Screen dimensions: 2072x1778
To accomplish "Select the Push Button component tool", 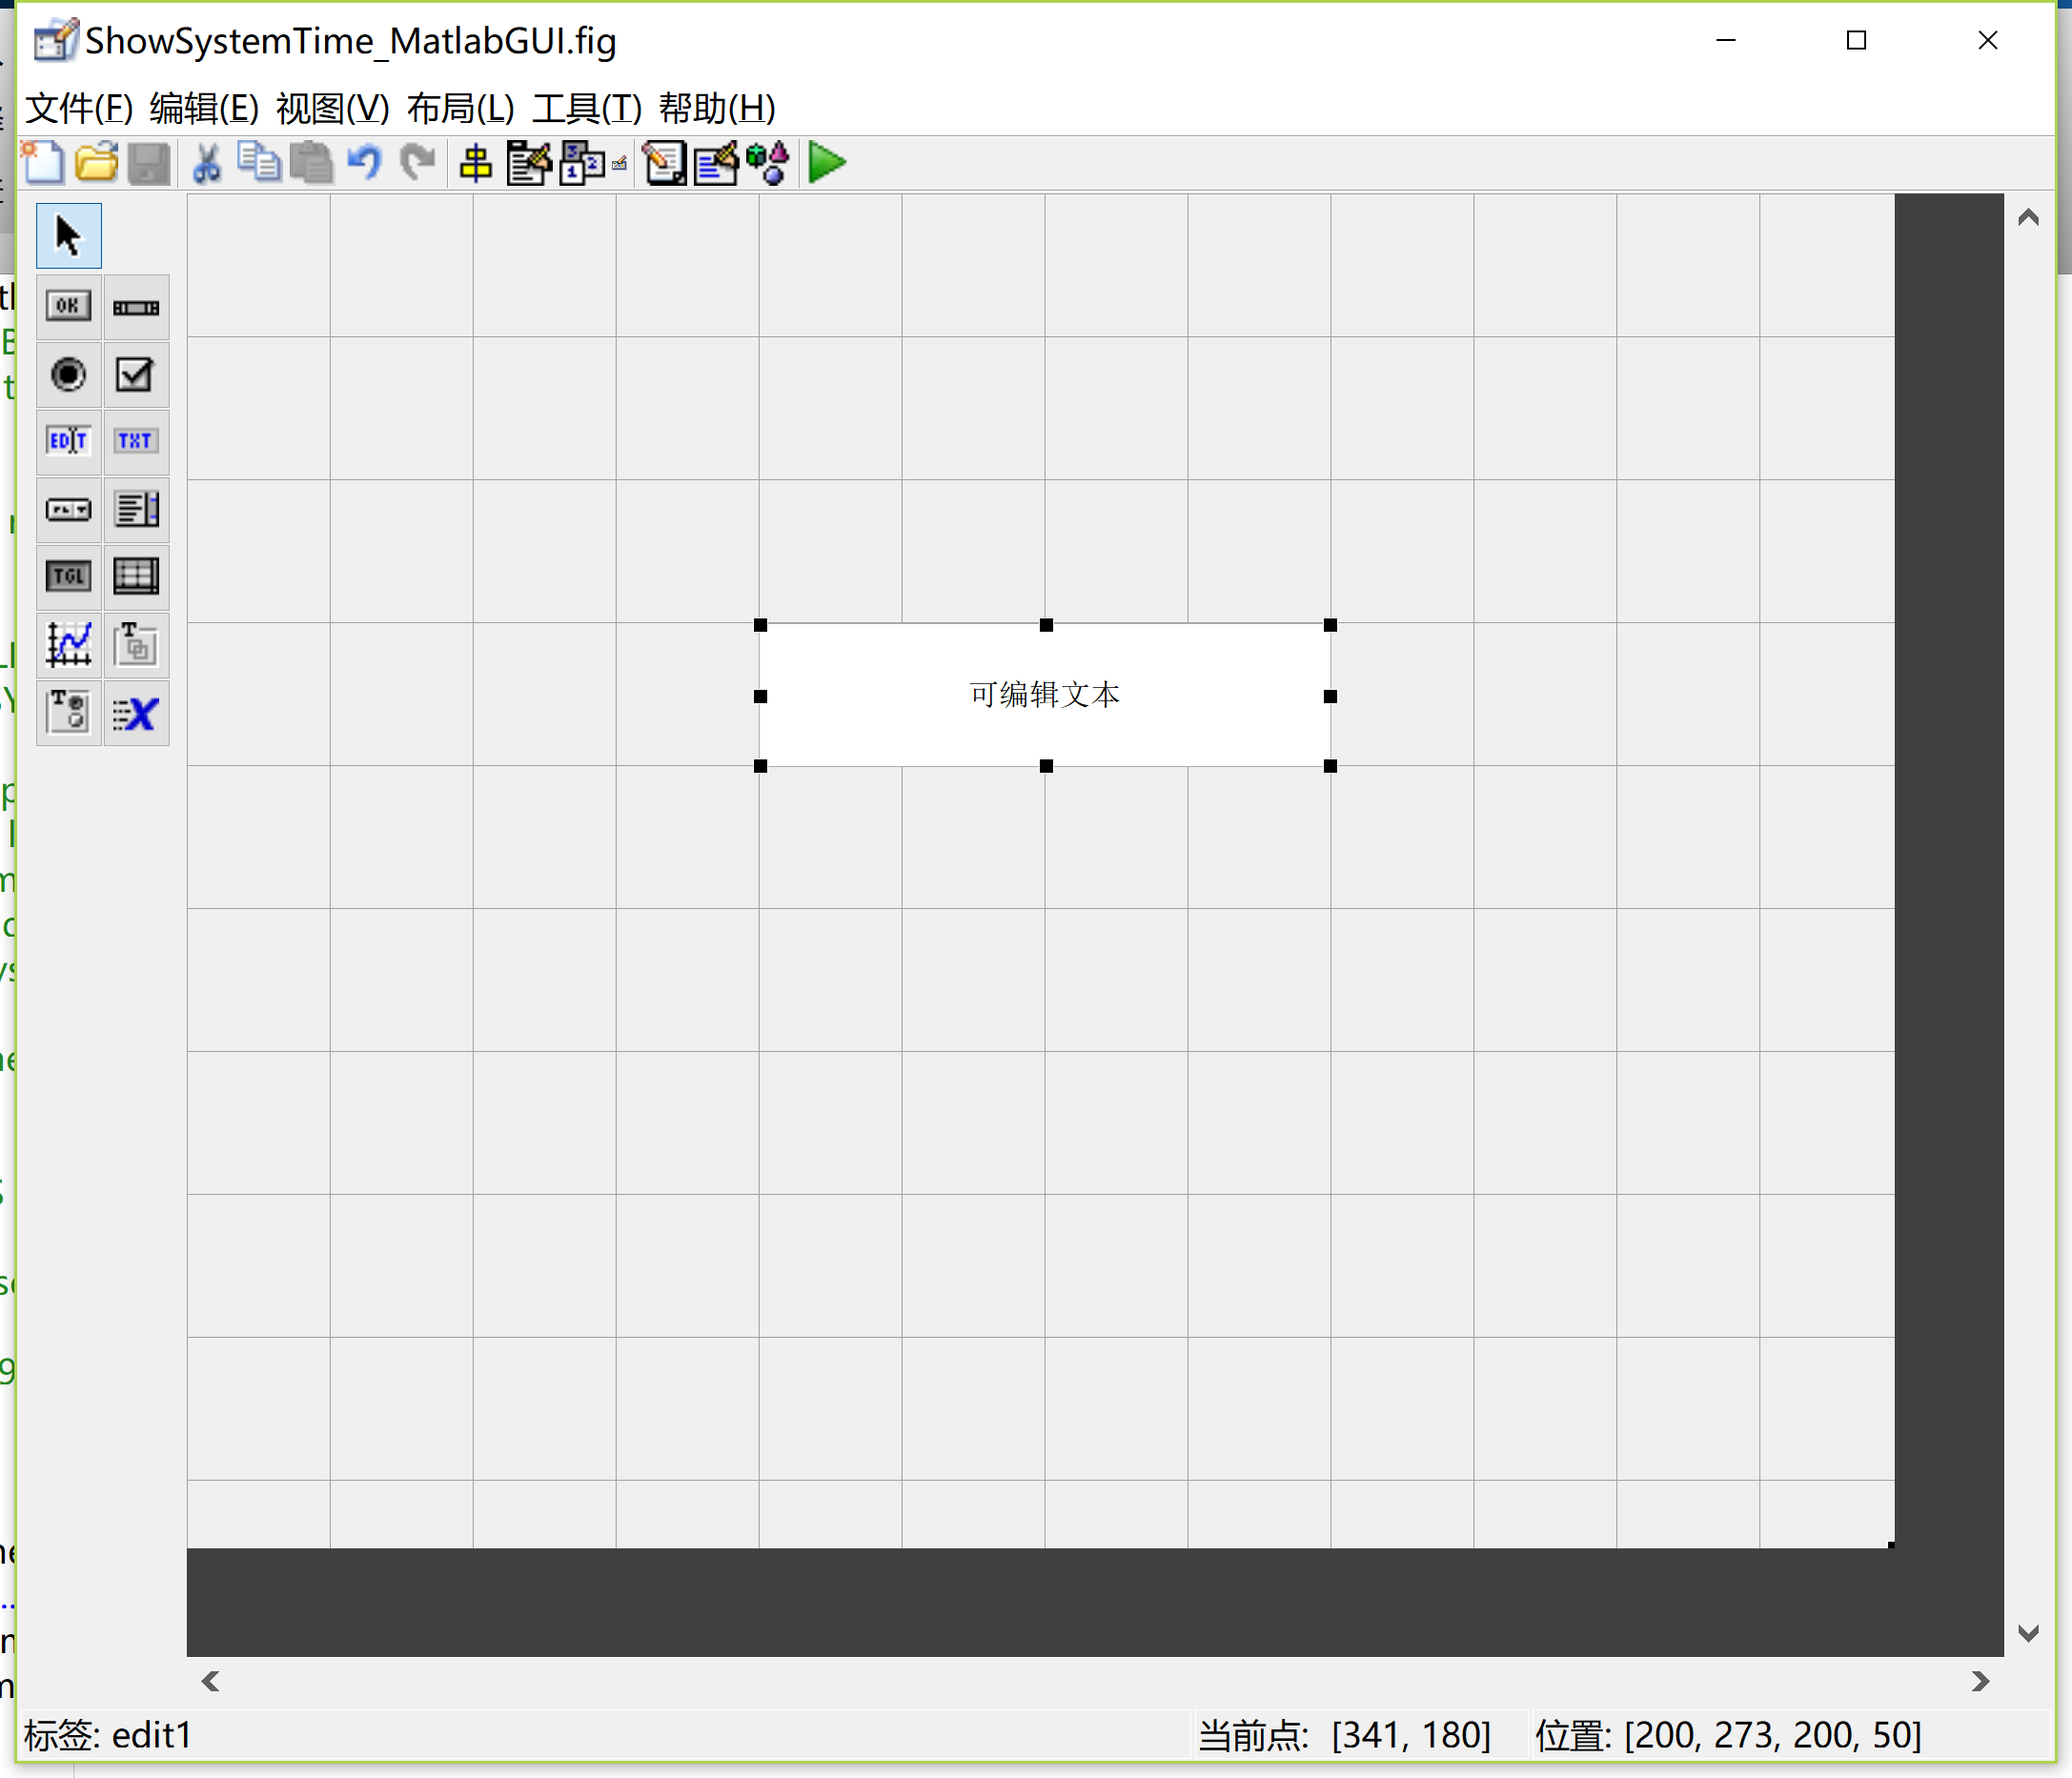I will coord(68,307).
